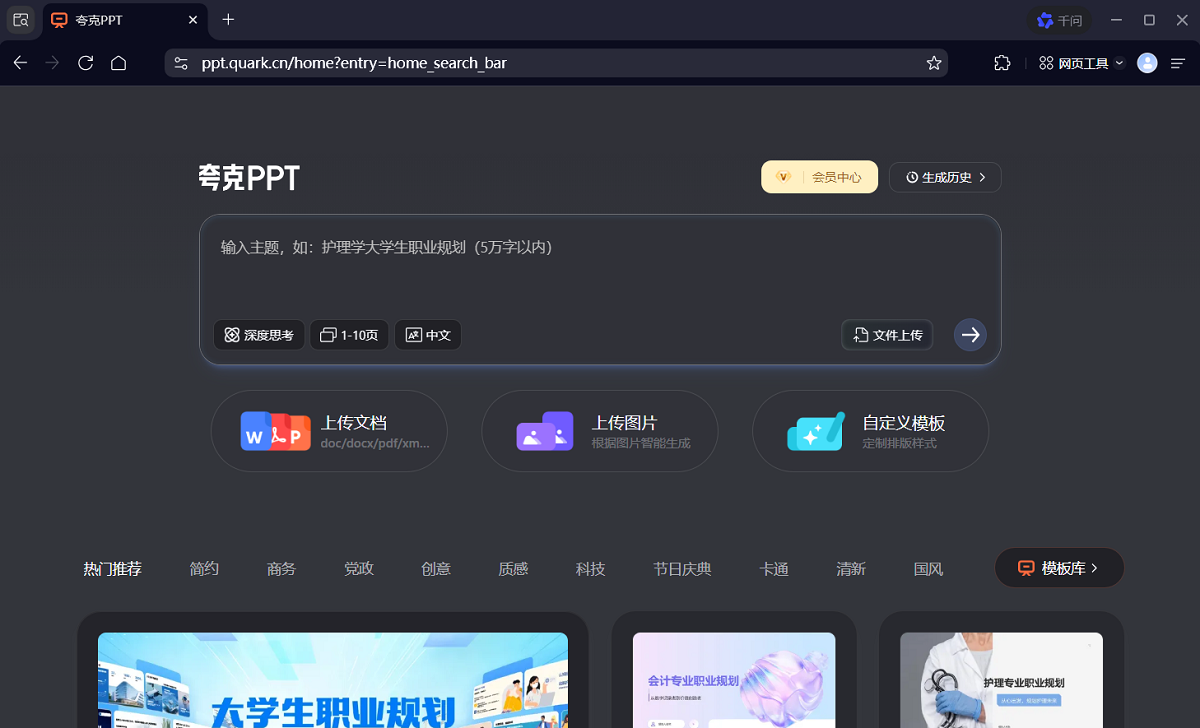
Task: Select the 清新 category tab
Action: click(851, 569)
